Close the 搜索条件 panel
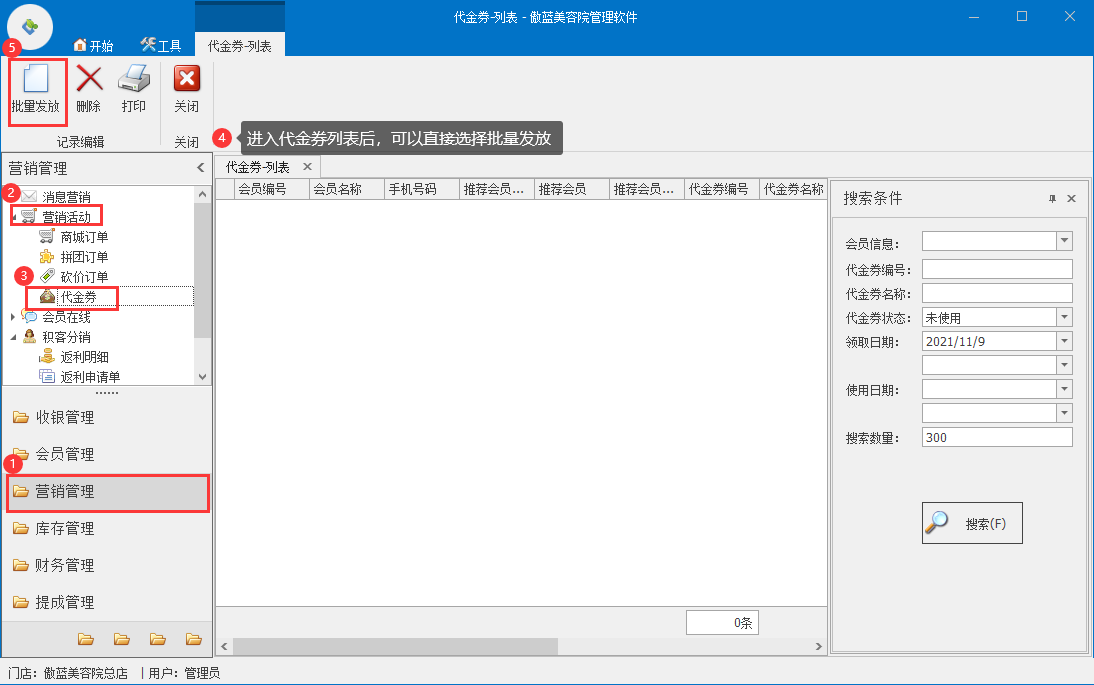Screen dimensions: 1094x685 click(1072, 199)
